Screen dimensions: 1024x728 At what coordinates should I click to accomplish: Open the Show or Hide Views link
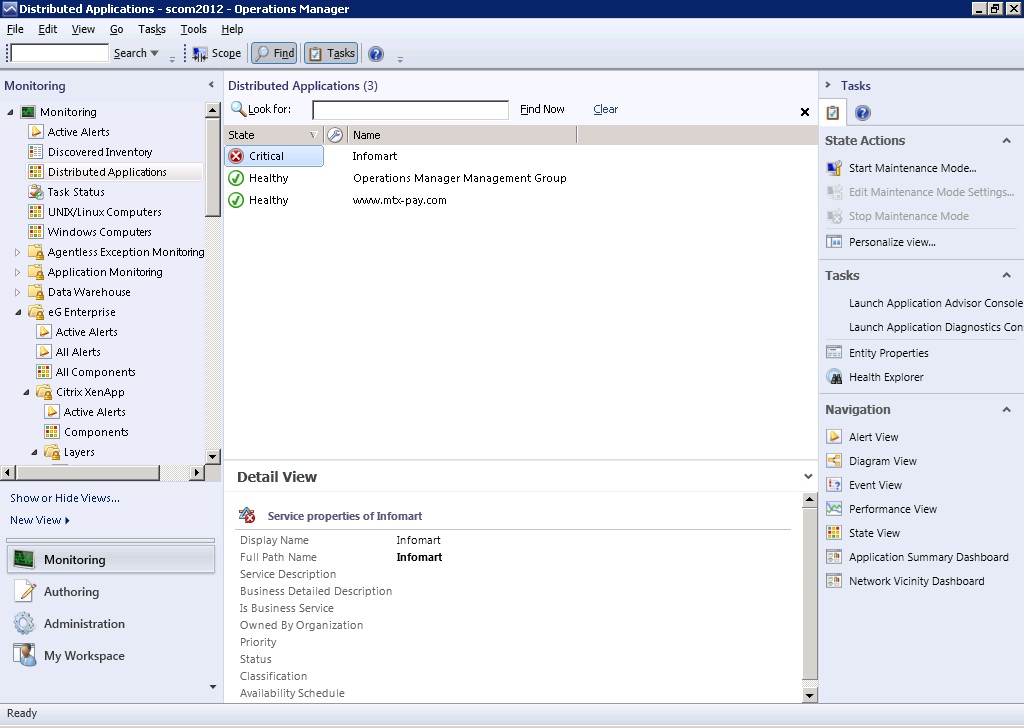tap(65, 498)
